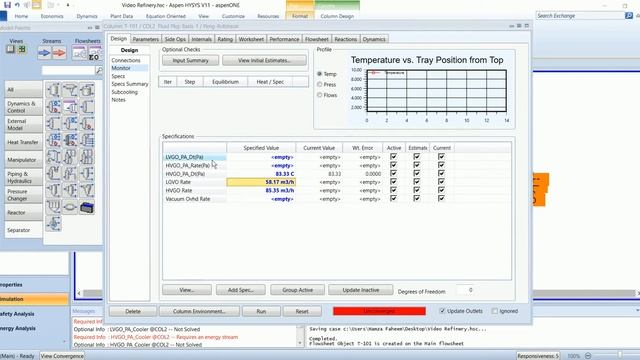Image resolution: width=640 pixels, height=360 pixels.
Task: Toggle the Ignored checkbox
Action: tap(495, 311)
